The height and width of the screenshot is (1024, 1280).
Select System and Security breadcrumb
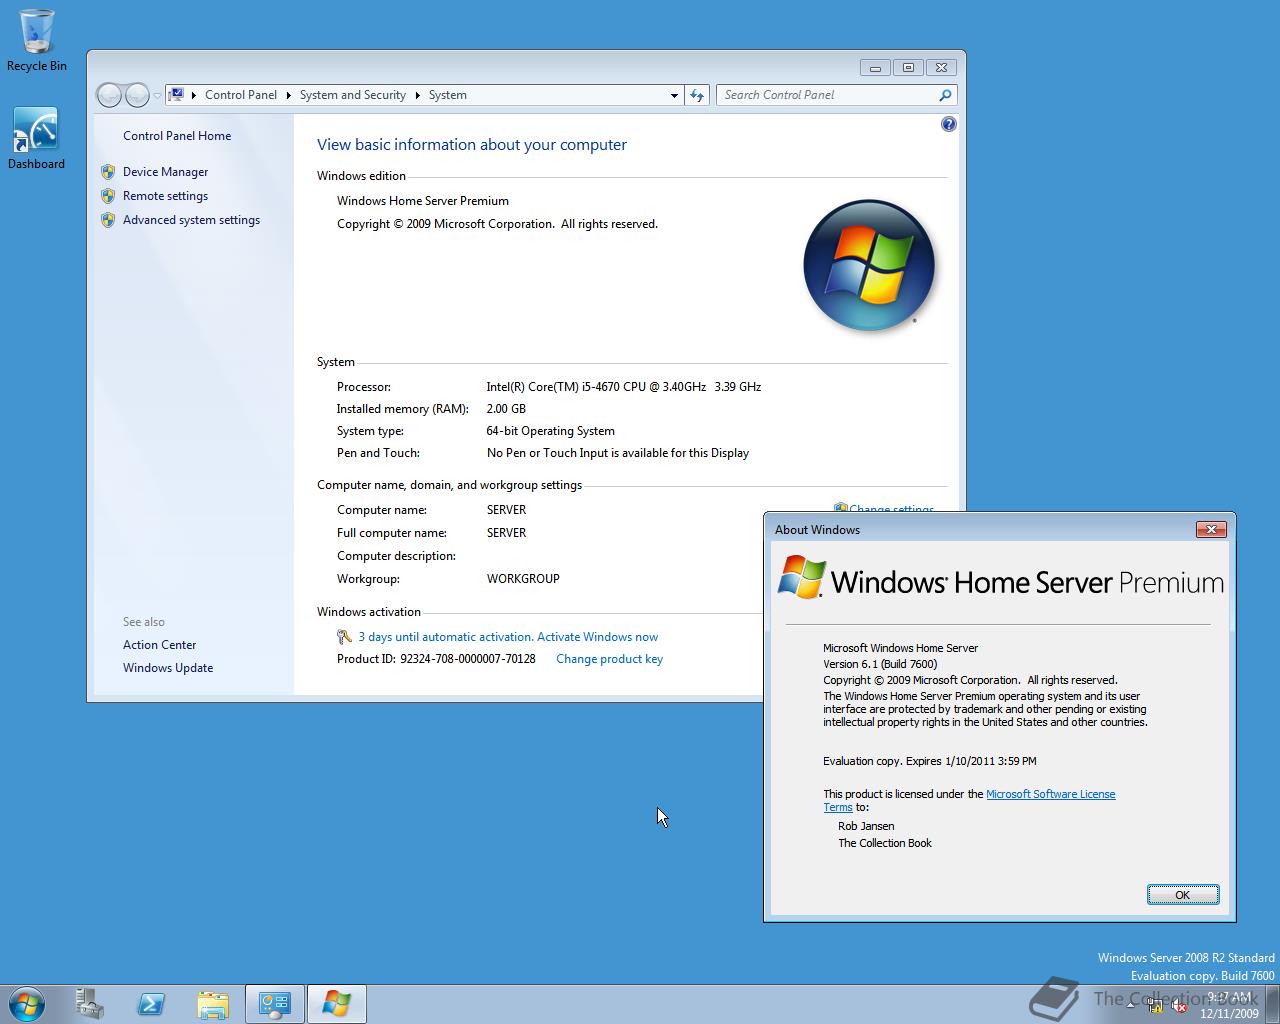[x=353, y=95]
